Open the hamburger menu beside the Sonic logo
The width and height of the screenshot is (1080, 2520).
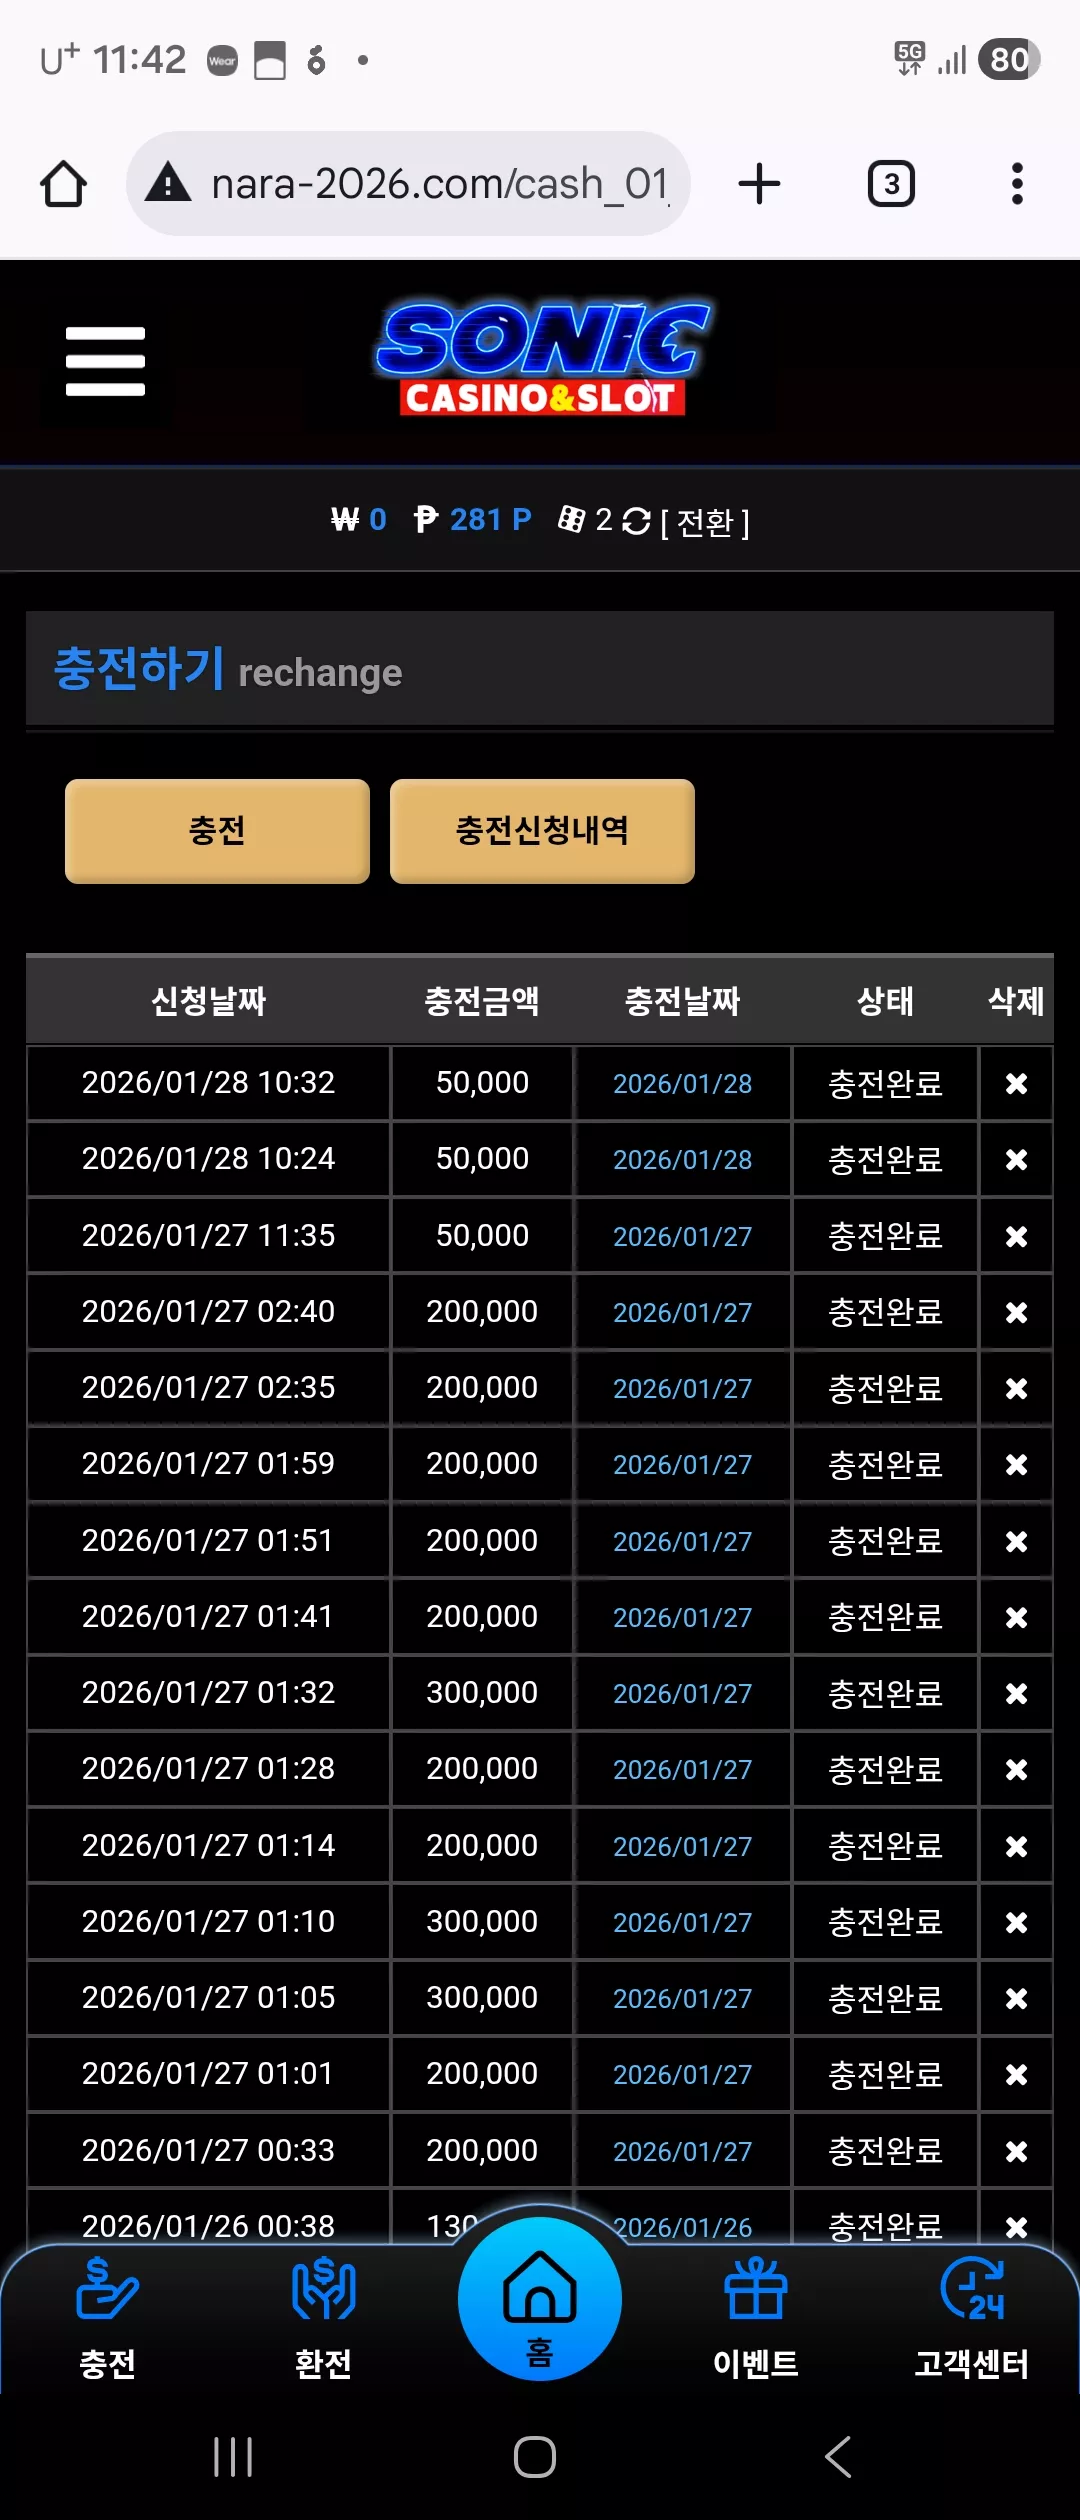coord(105,361)
